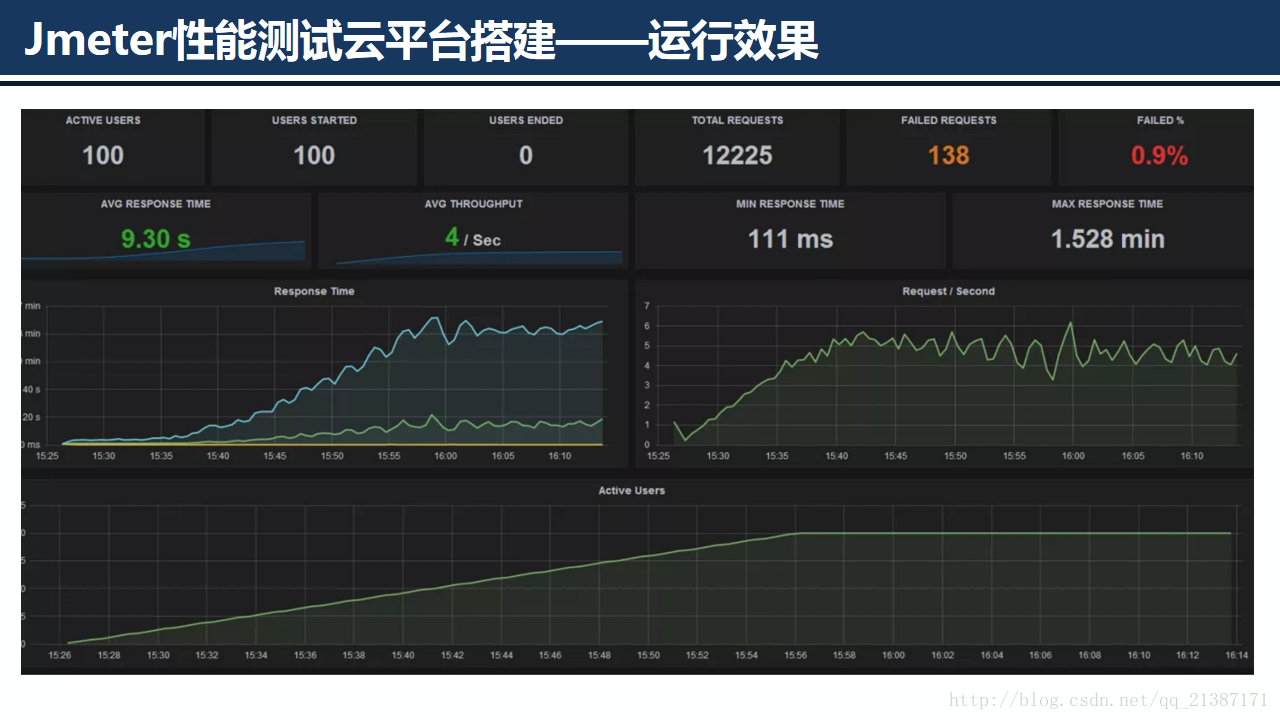The height and width of the screenshot is (720, 1280).
Task: Click 3 on the Request / Second y-axis
Action: point(647,385)
